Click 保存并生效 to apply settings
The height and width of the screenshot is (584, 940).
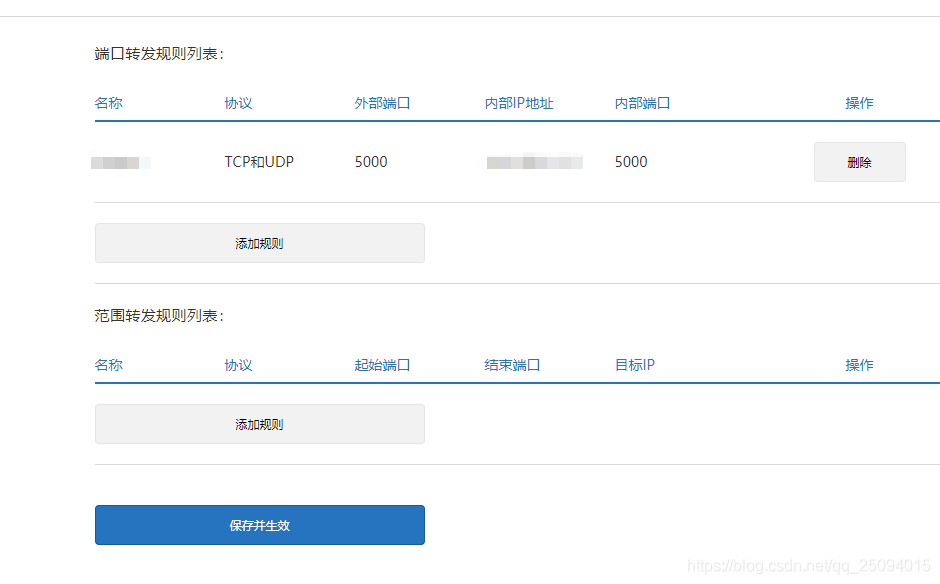259,524
